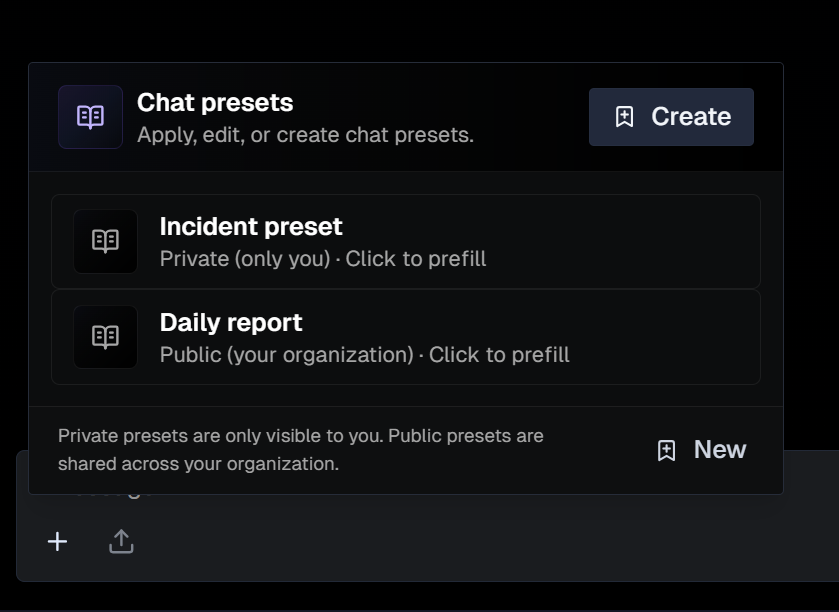
Task: Click the purple Chat presets book icon
Action: tap(89, 117)
